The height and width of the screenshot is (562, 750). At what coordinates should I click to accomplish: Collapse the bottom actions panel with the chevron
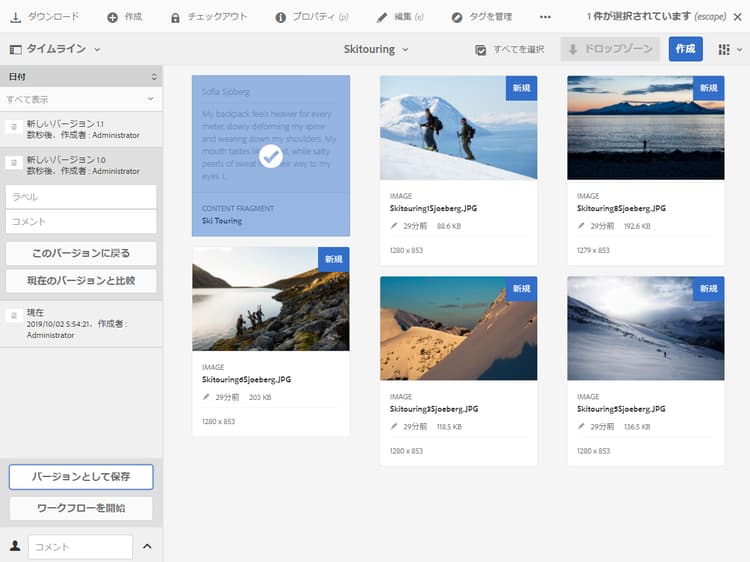click(147, 546)
